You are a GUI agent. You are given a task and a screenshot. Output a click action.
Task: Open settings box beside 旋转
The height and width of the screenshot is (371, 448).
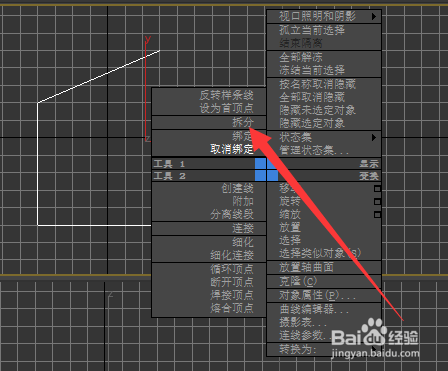(377, 202)
